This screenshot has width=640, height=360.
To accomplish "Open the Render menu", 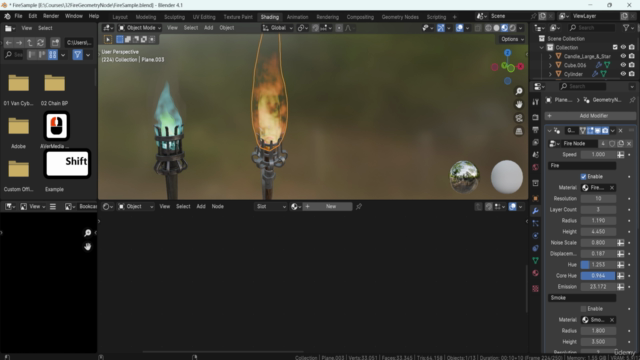I will pyautogui.click(x=51, y=16).
